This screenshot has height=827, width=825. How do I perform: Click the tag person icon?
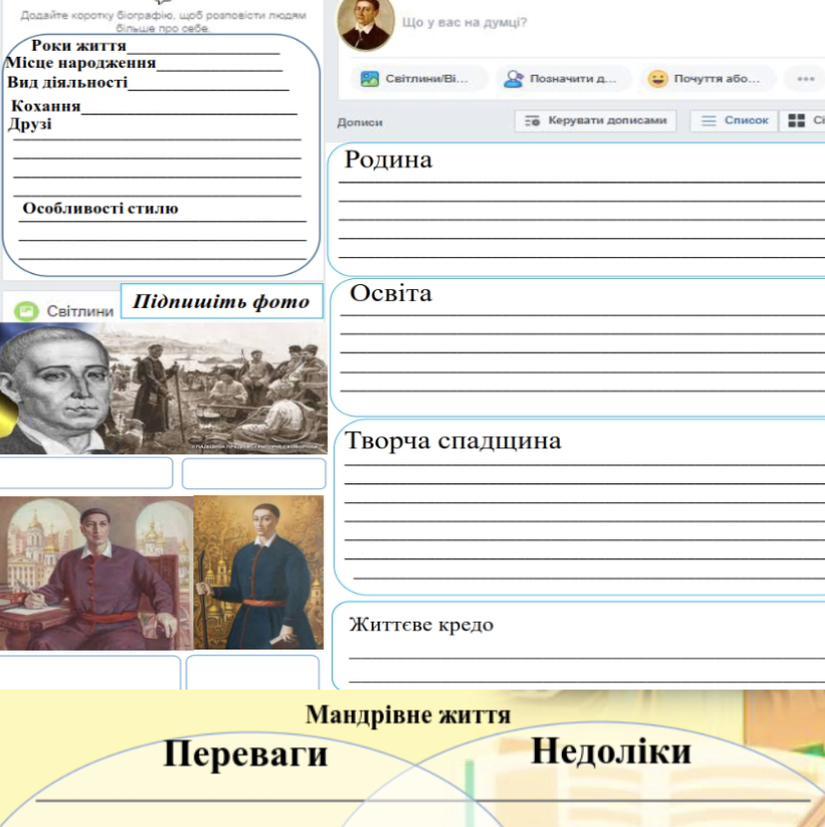513,79
